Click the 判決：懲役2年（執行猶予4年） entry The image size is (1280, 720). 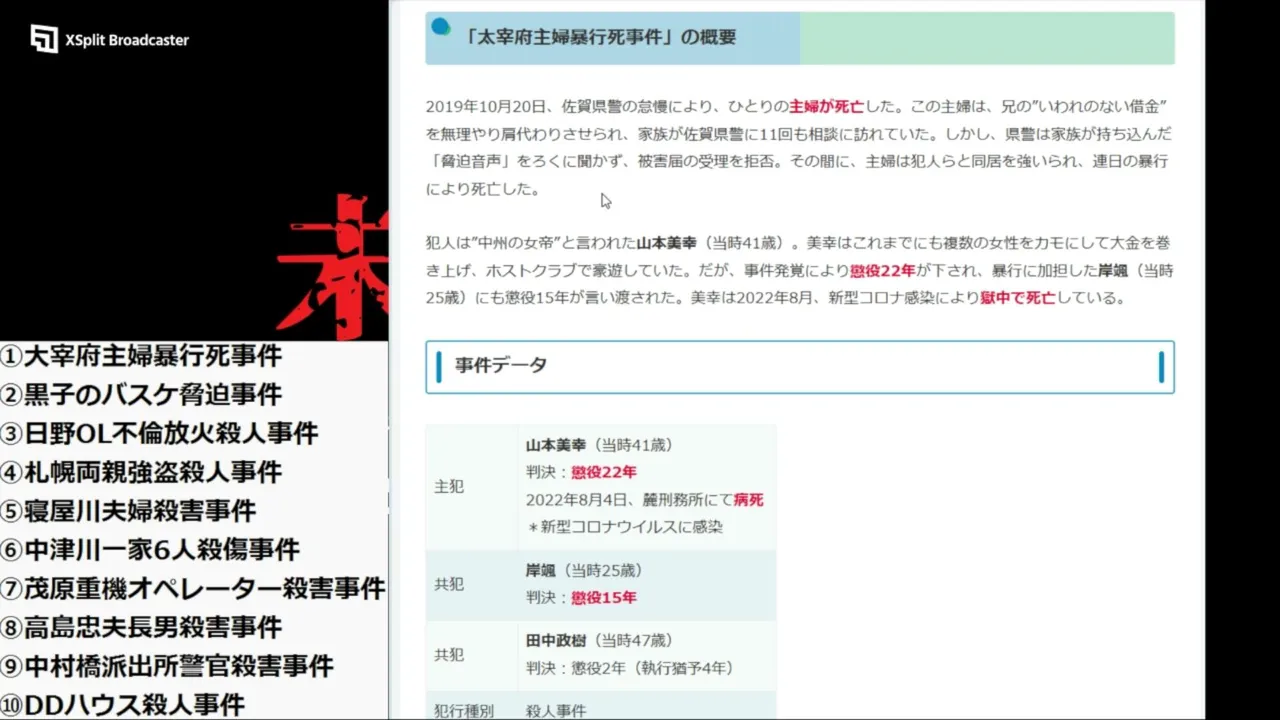pyautogui.click(x=634, y=668)
